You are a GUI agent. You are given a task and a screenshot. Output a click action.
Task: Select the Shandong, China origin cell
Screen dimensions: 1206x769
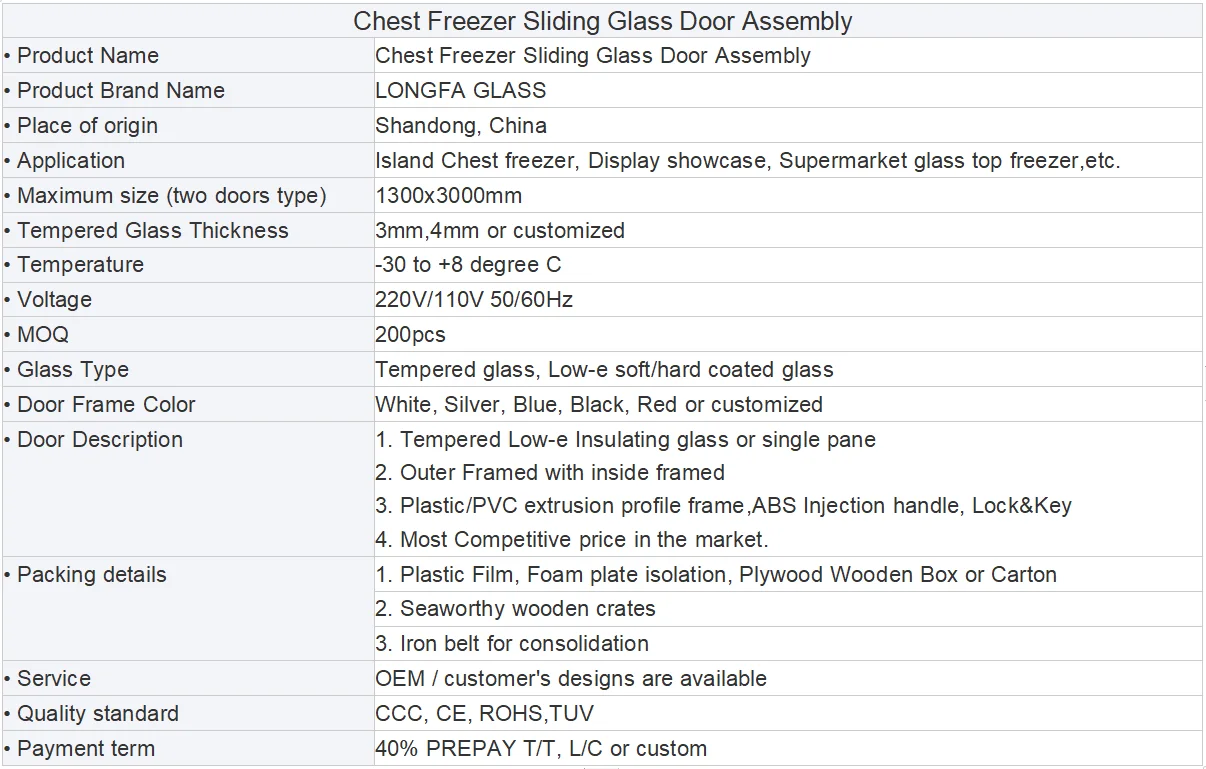pyautogui.click(x=461, y=125)
